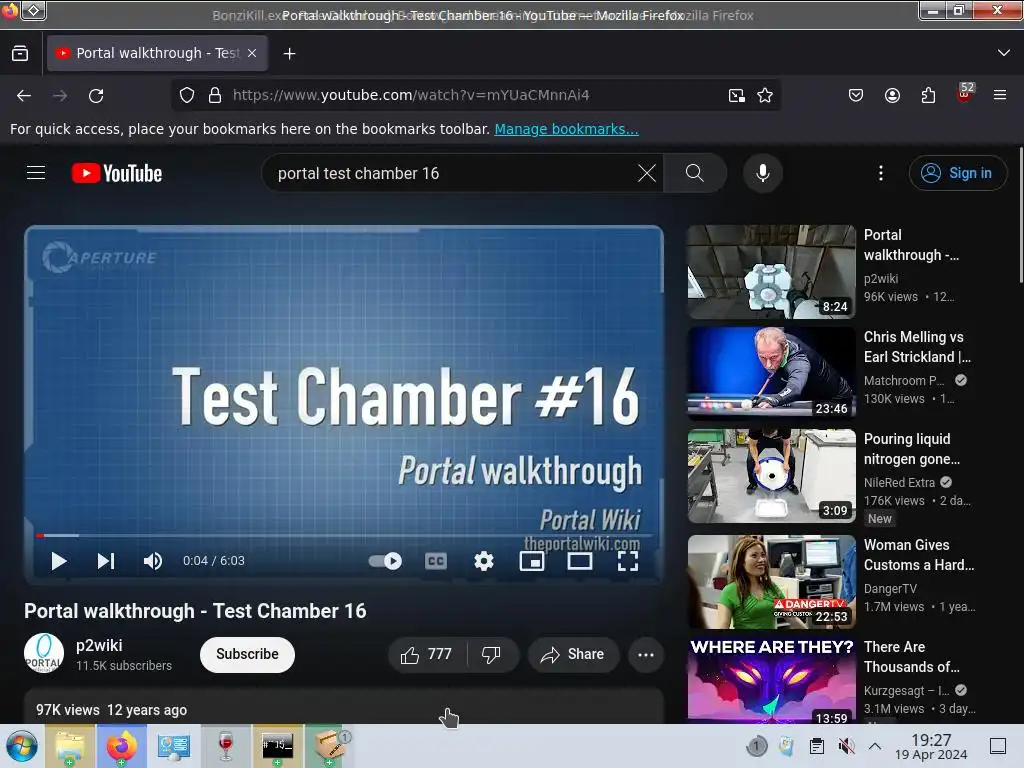
Task: Show site security lock info
Action: (215, 95)
